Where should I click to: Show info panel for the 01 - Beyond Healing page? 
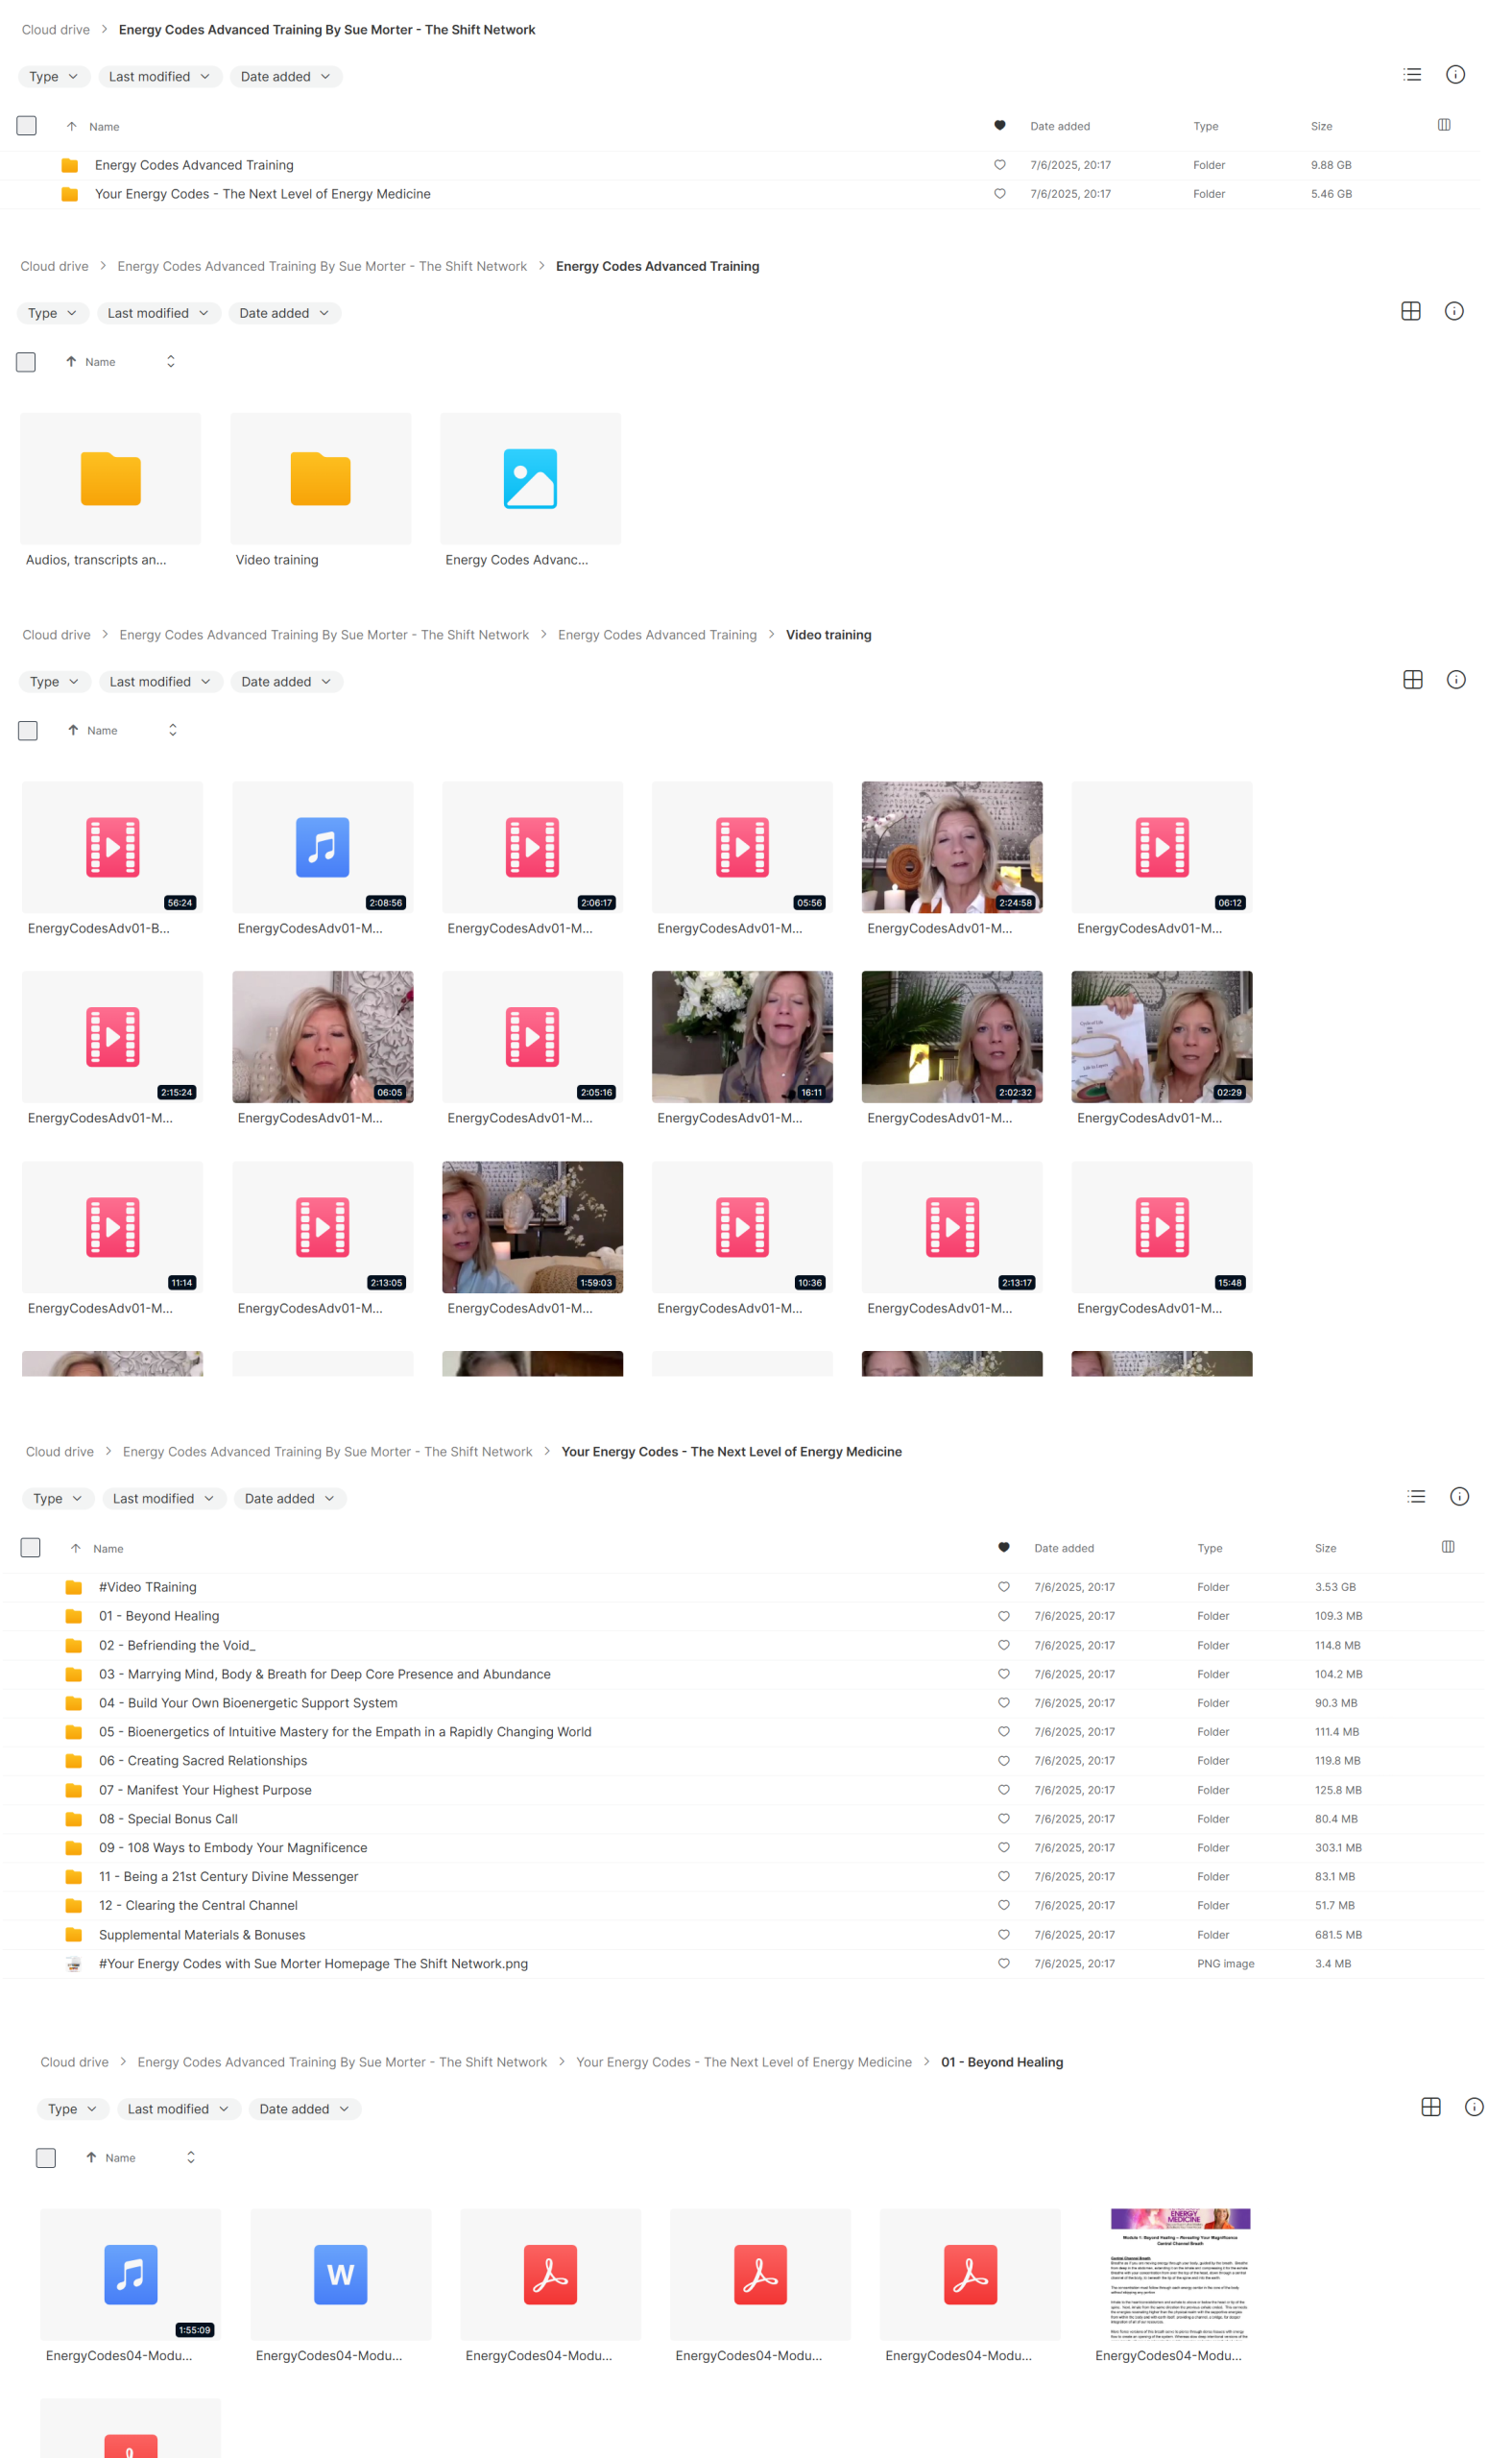[x=1474, y=2107]
